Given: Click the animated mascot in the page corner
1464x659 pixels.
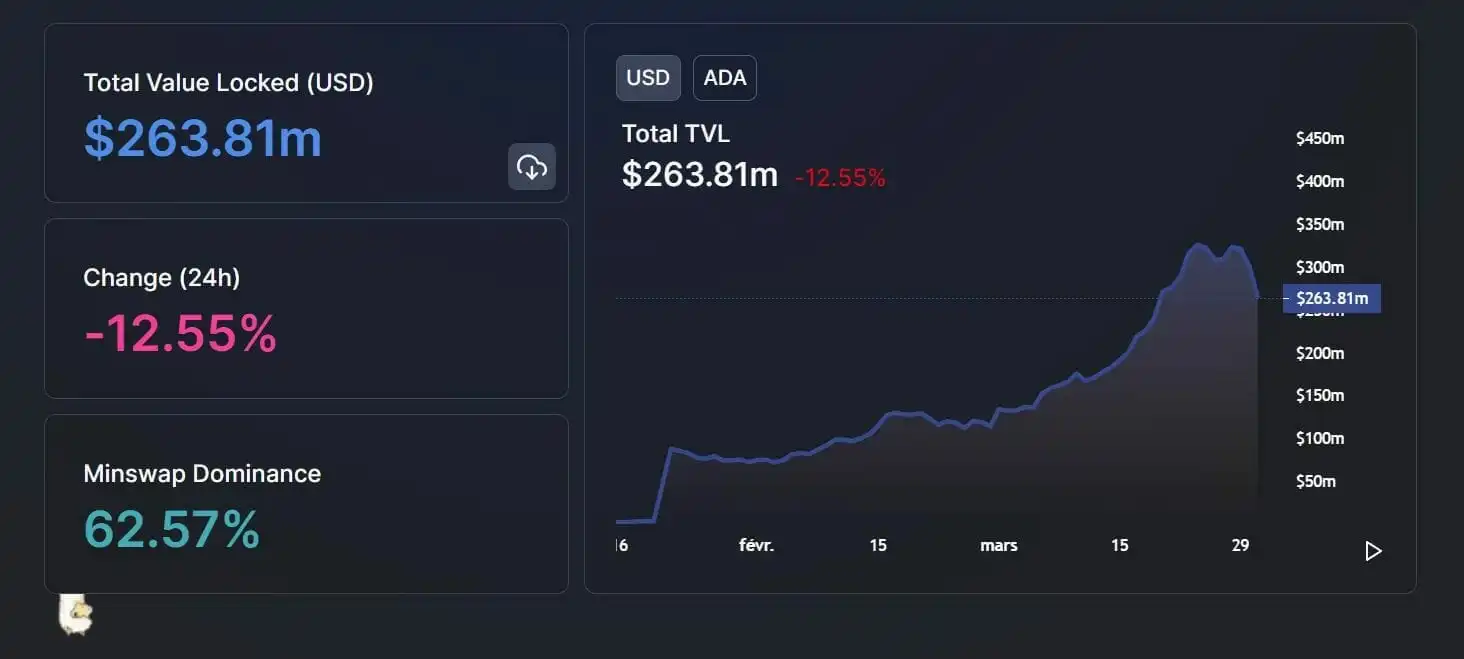Looking at the screenshot, I should [x=75, y=615].
